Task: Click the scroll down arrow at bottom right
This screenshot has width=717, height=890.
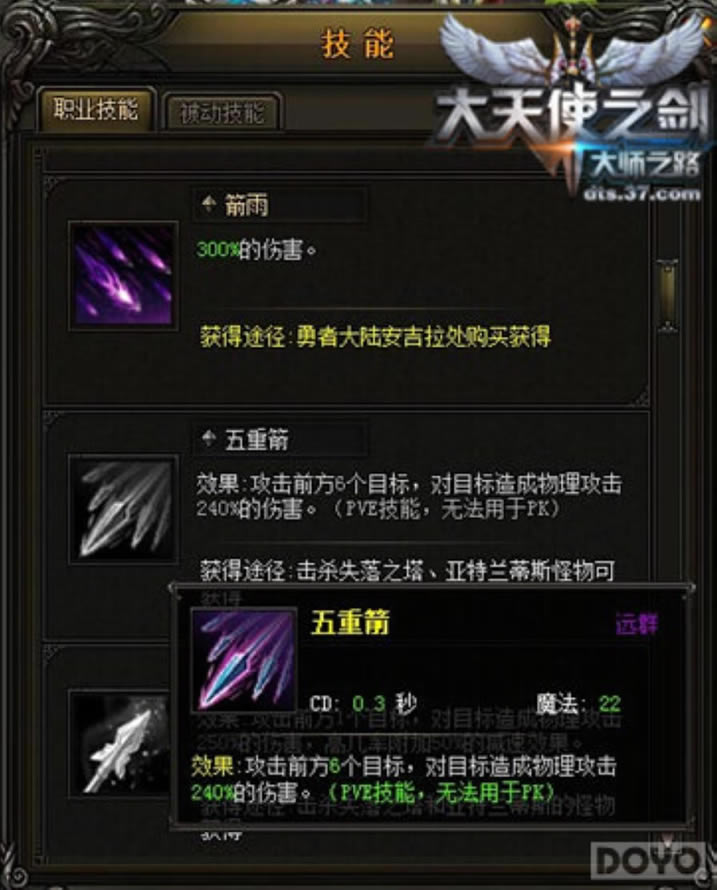Action: tap(668, 839)
